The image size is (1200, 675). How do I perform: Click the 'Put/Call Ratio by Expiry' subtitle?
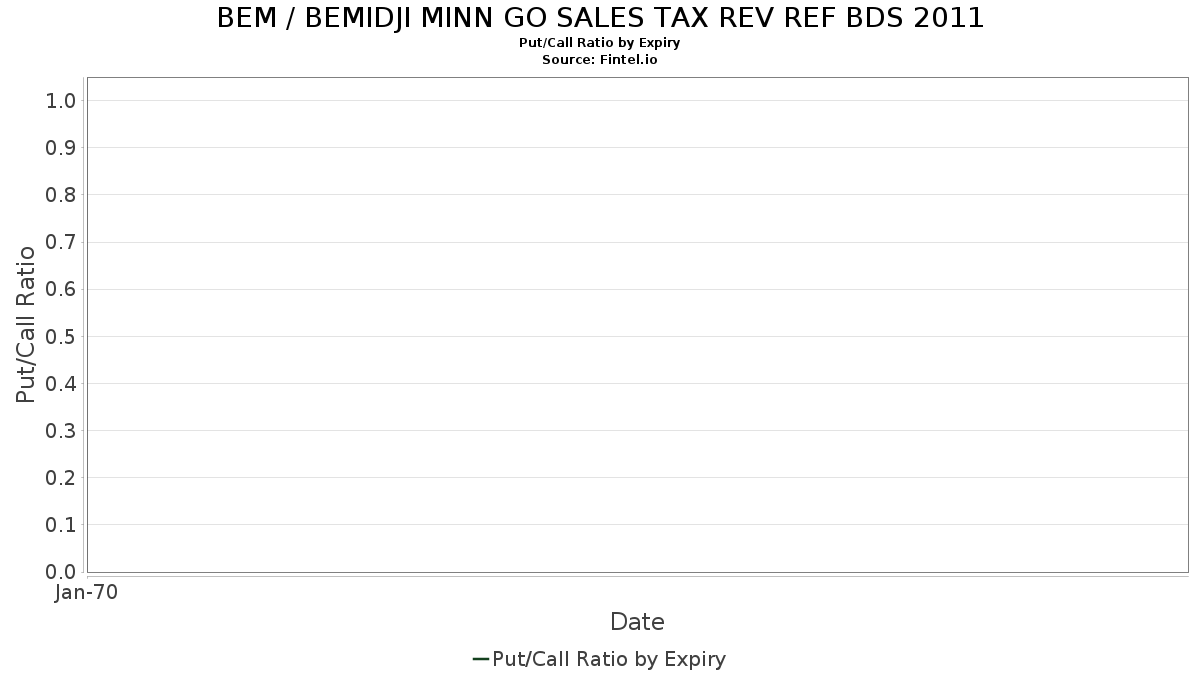pyautogui.click(x=600, y=43)
